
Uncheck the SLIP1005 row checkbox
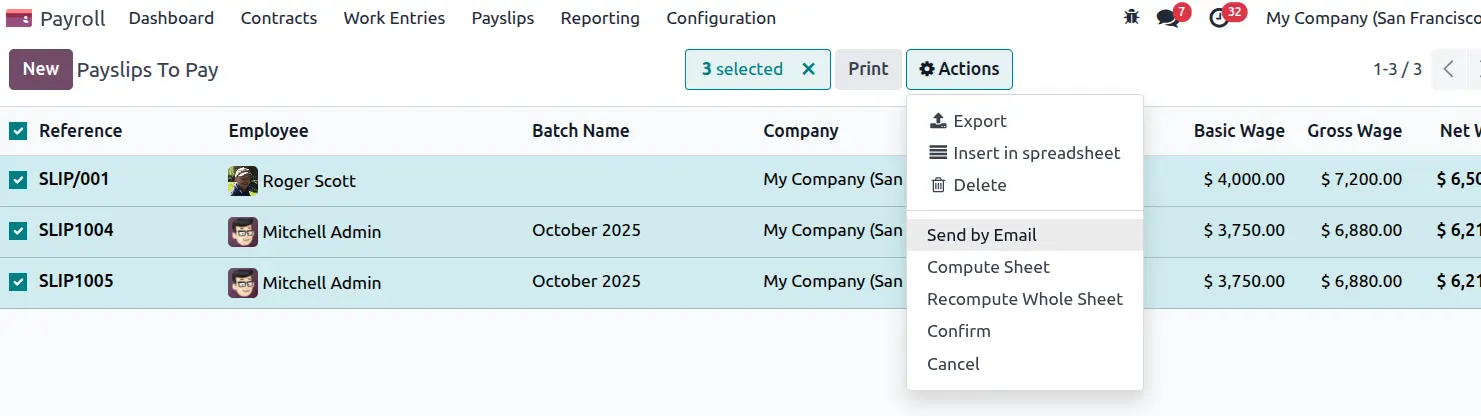click(18, 282)
